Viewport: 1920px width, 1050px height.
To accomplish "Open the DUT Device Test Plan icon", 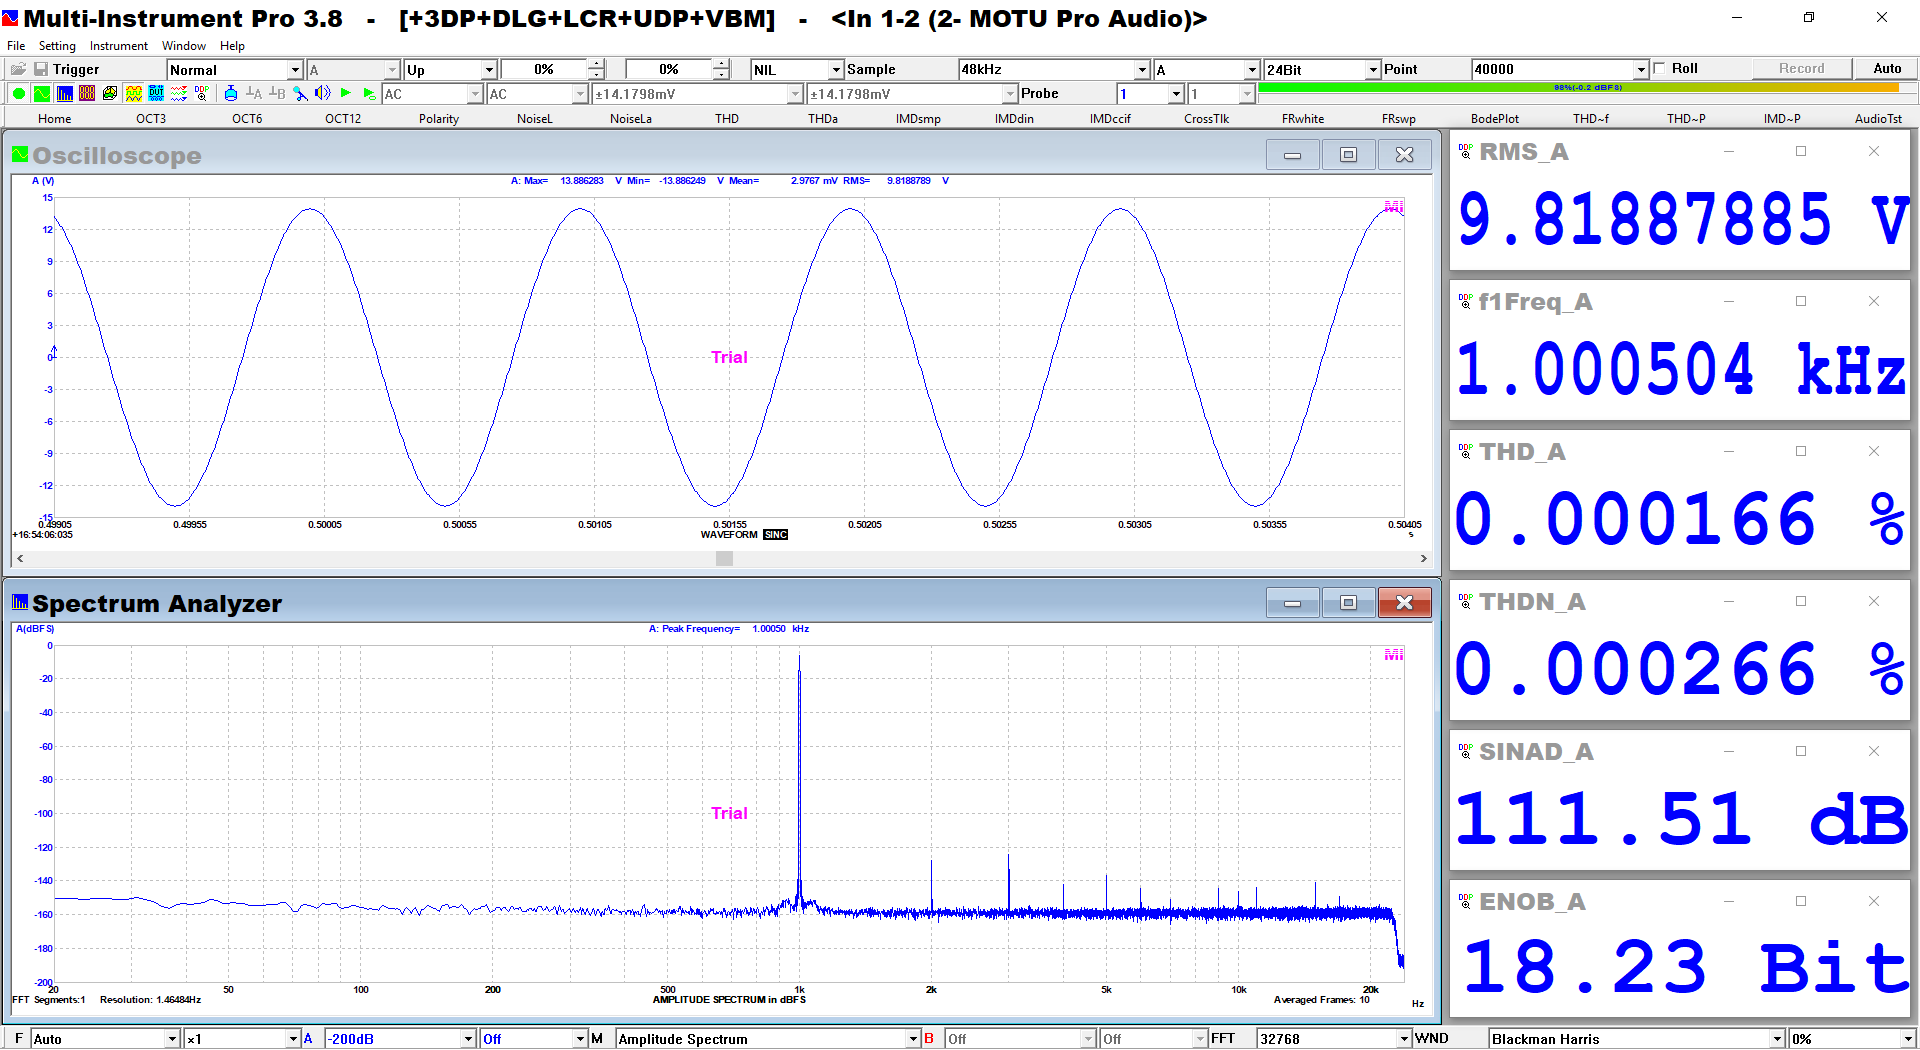I will pos(156,93).
